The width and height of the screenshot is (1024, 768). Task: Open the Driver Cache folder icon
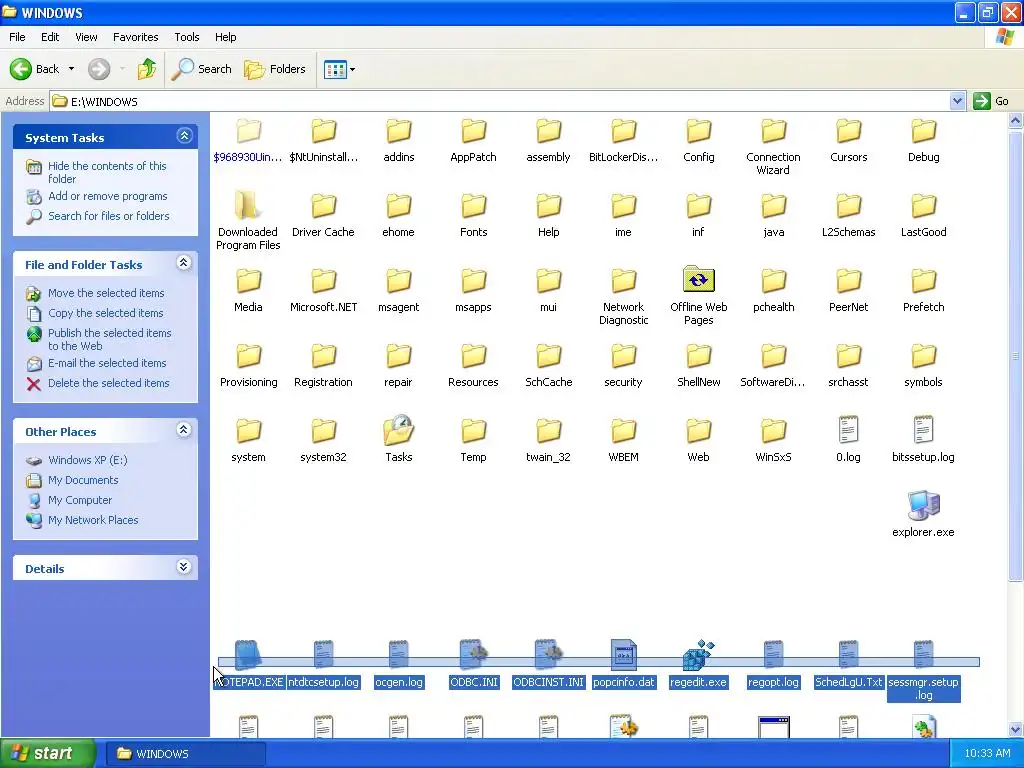coord(323,206)
